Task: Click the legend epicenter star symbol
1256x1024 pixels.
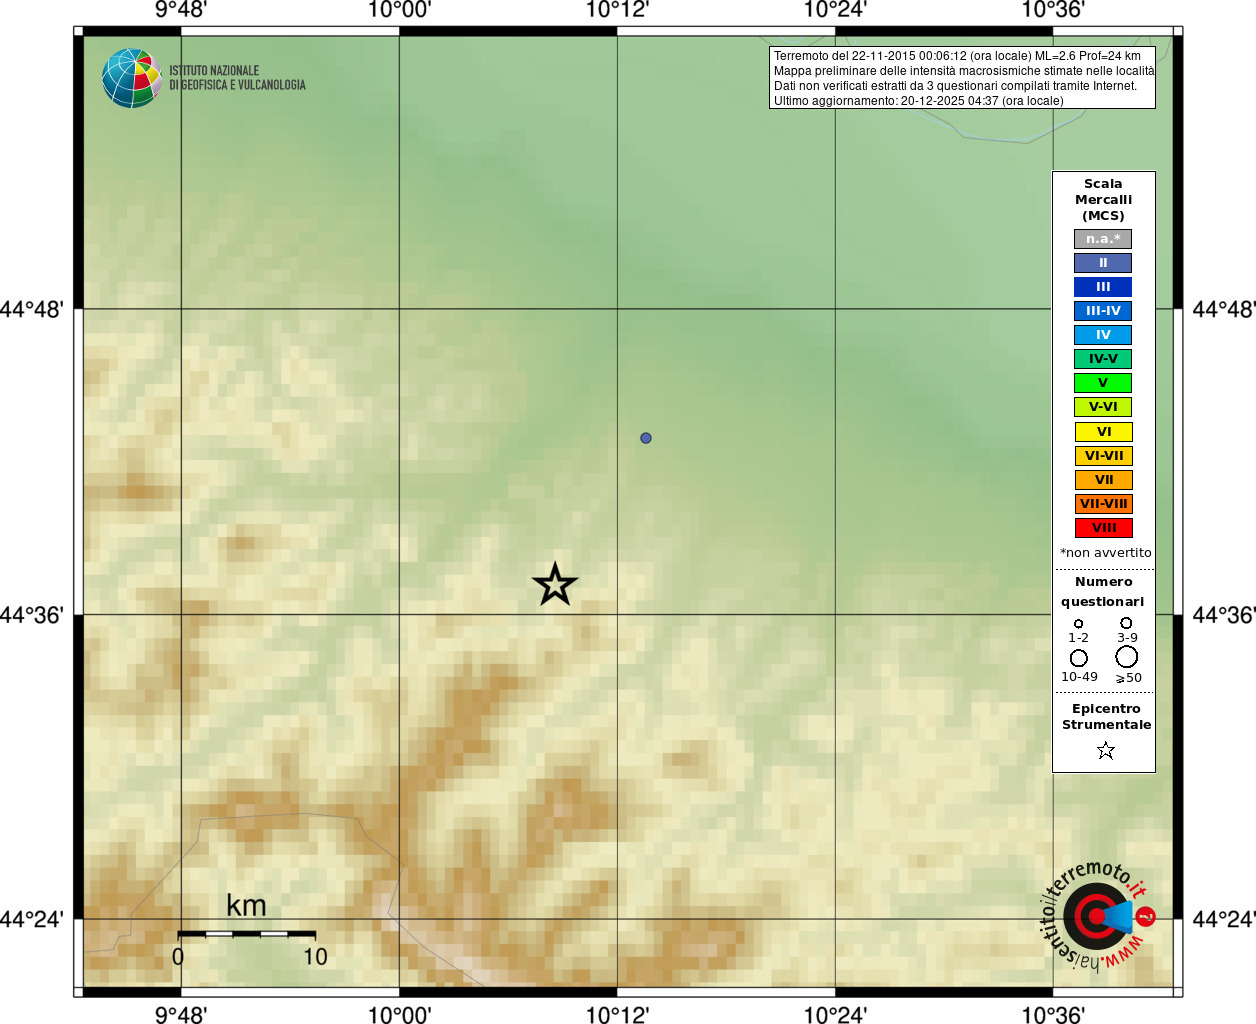Action: [x=1105, y=750]
